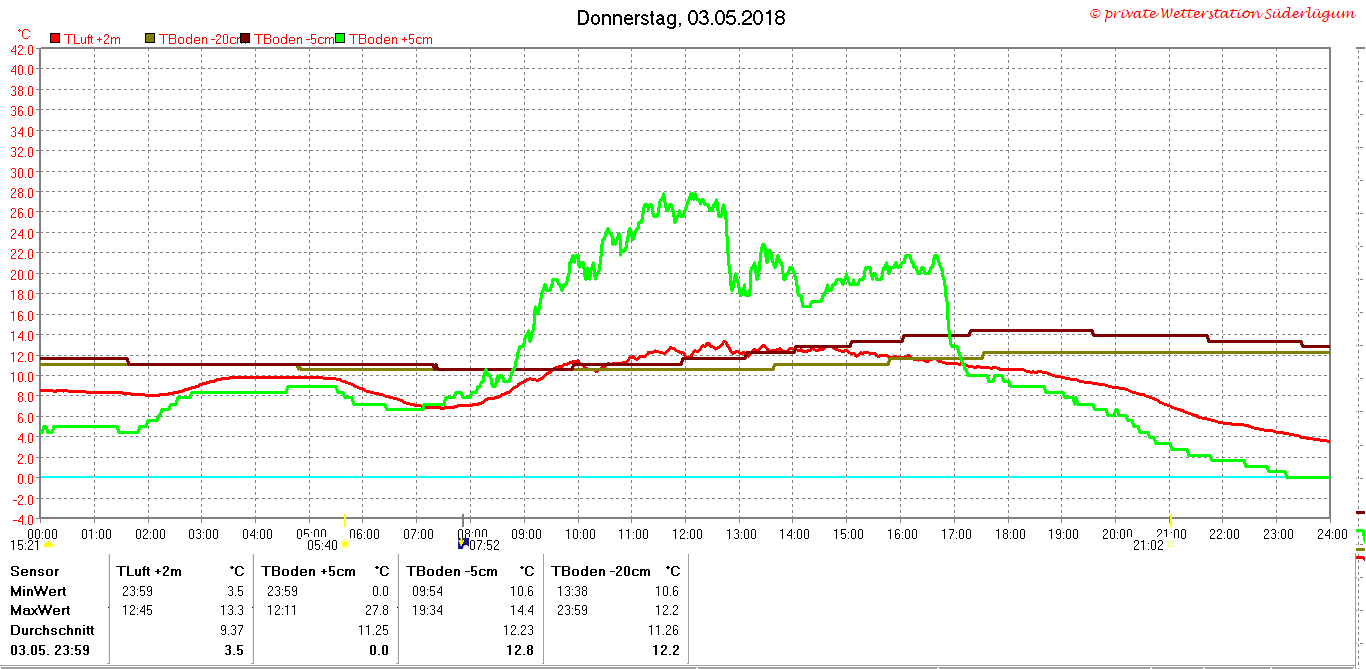Click the green TBoden +5cm legend swatch
This screenshot has height=669, width=1366.
(x=340, y=38)
